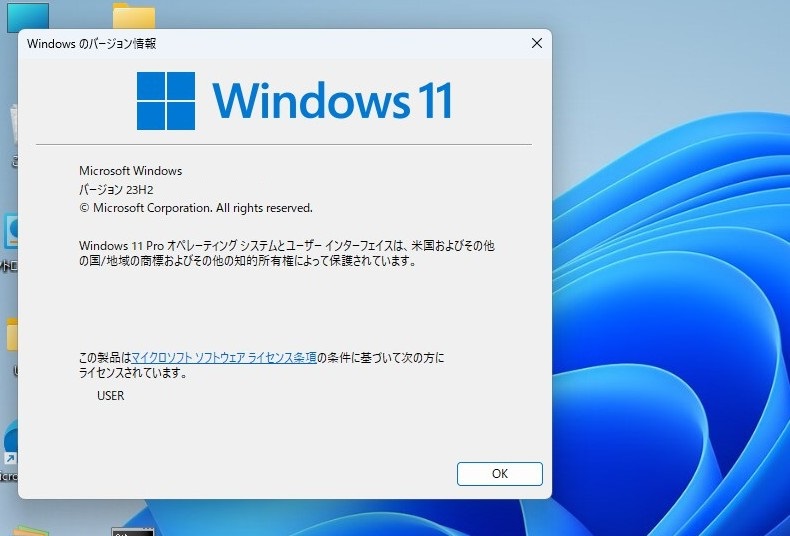Viewport: 790px width, 536px height.
Task: Open the マイクロソフト ソフトウェア ライセンス条項 link
Action: coord(224,357)
